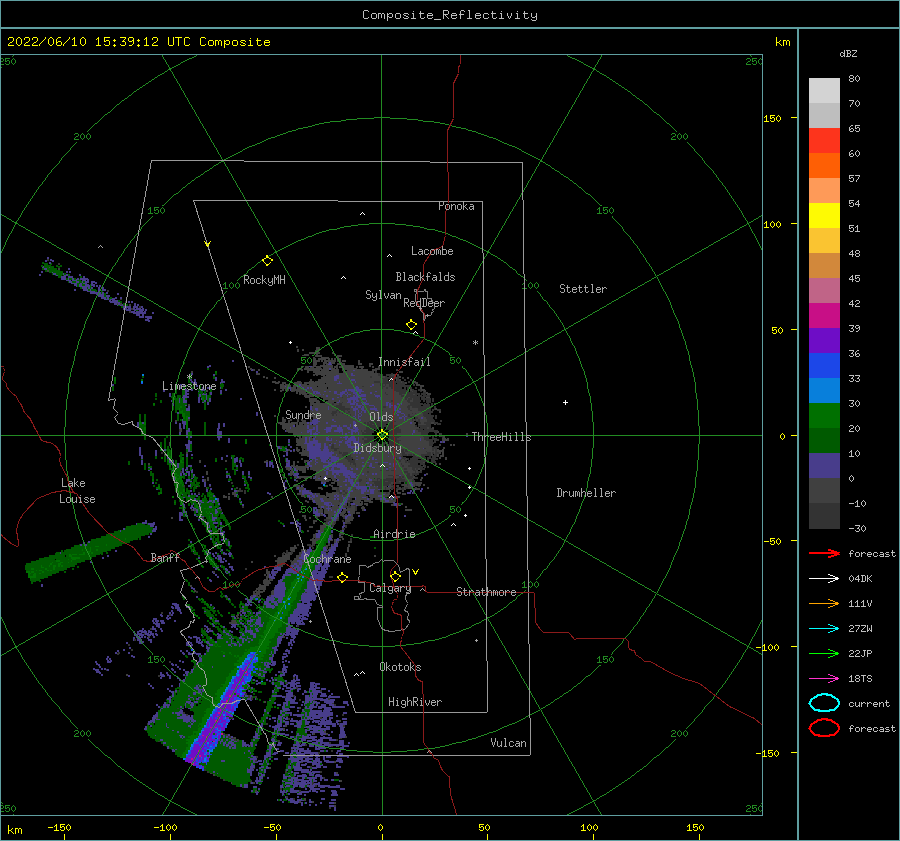Click the purple 42 dBZ color swatch
Screen dimensions: 900x841
pyautogui.click(x=824, y=315)
